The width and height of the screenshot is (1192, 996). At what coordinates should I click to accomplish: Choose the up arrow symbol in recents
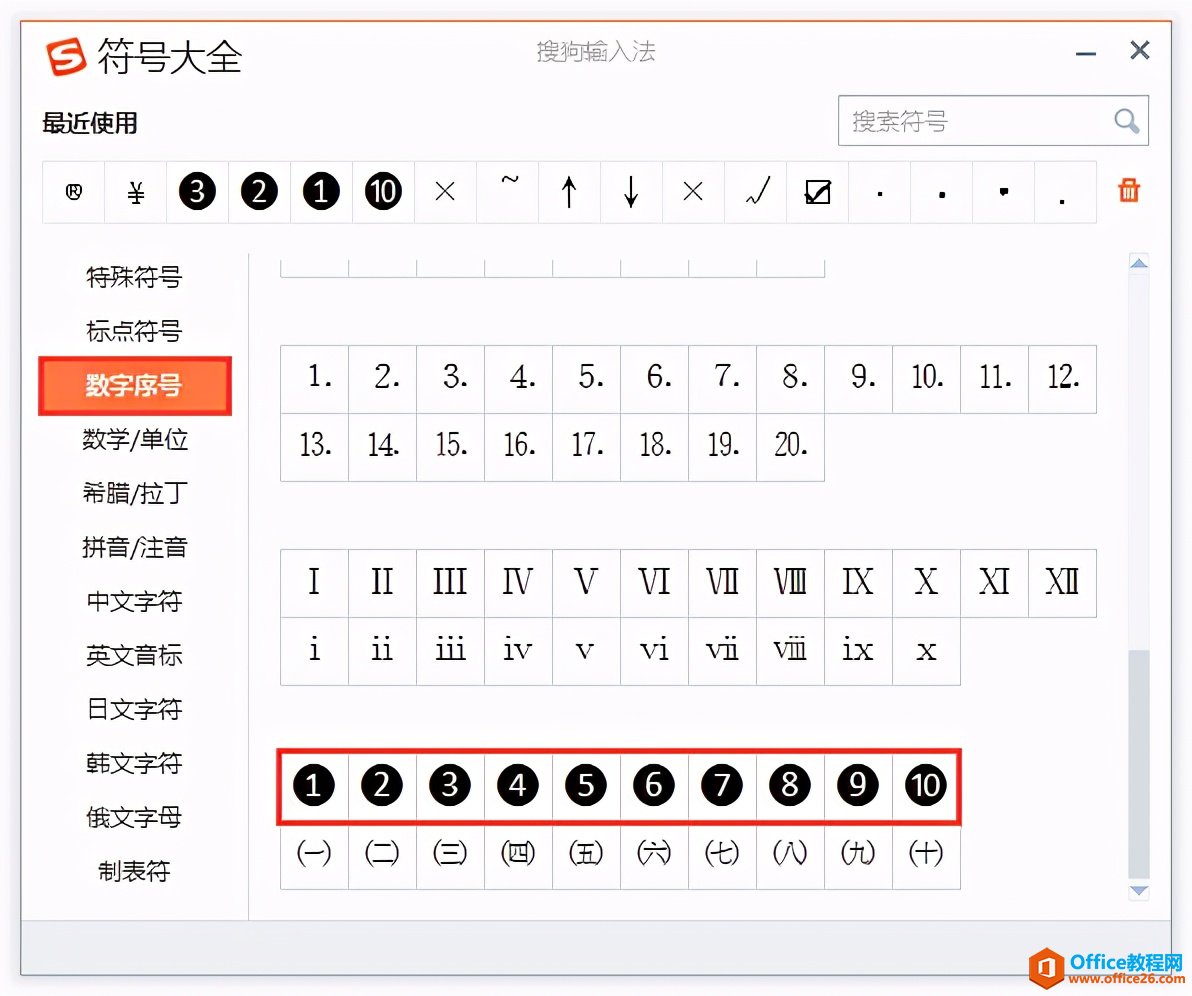coord(569,192)
